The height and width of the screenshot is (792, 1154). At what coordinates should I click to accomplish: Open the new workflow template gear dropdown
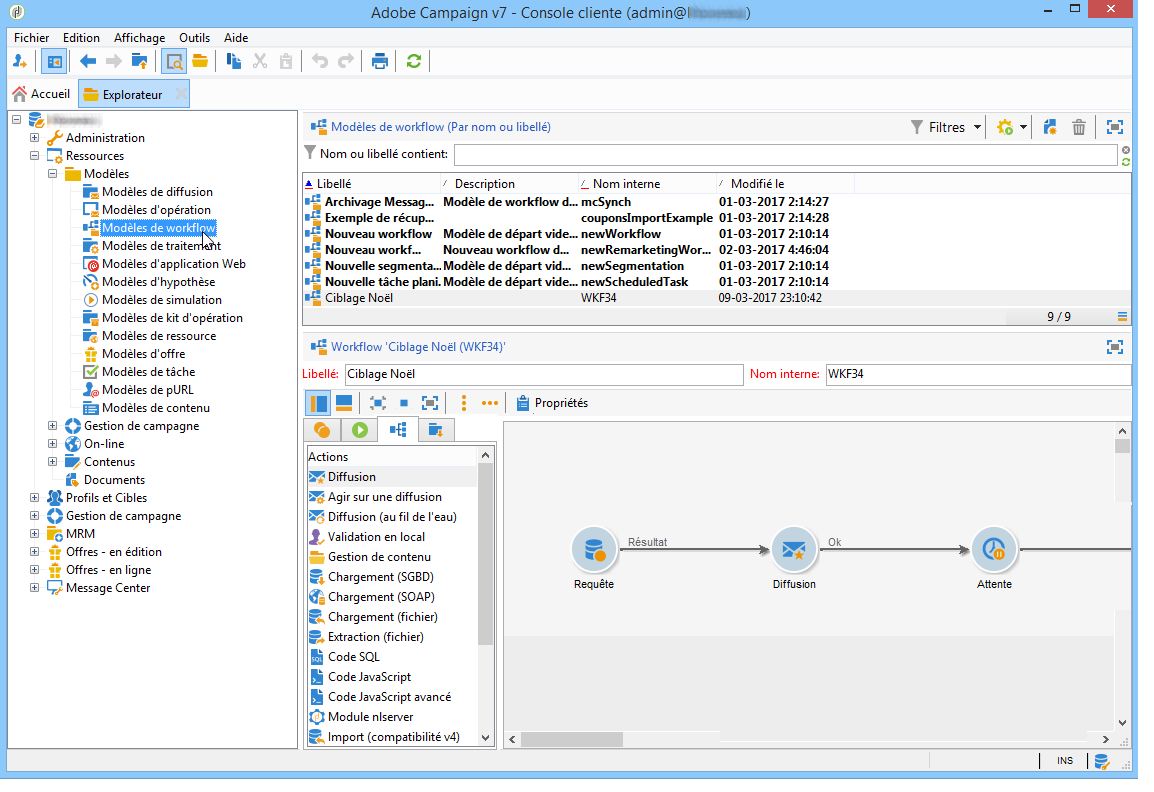tap(1012, 127)
